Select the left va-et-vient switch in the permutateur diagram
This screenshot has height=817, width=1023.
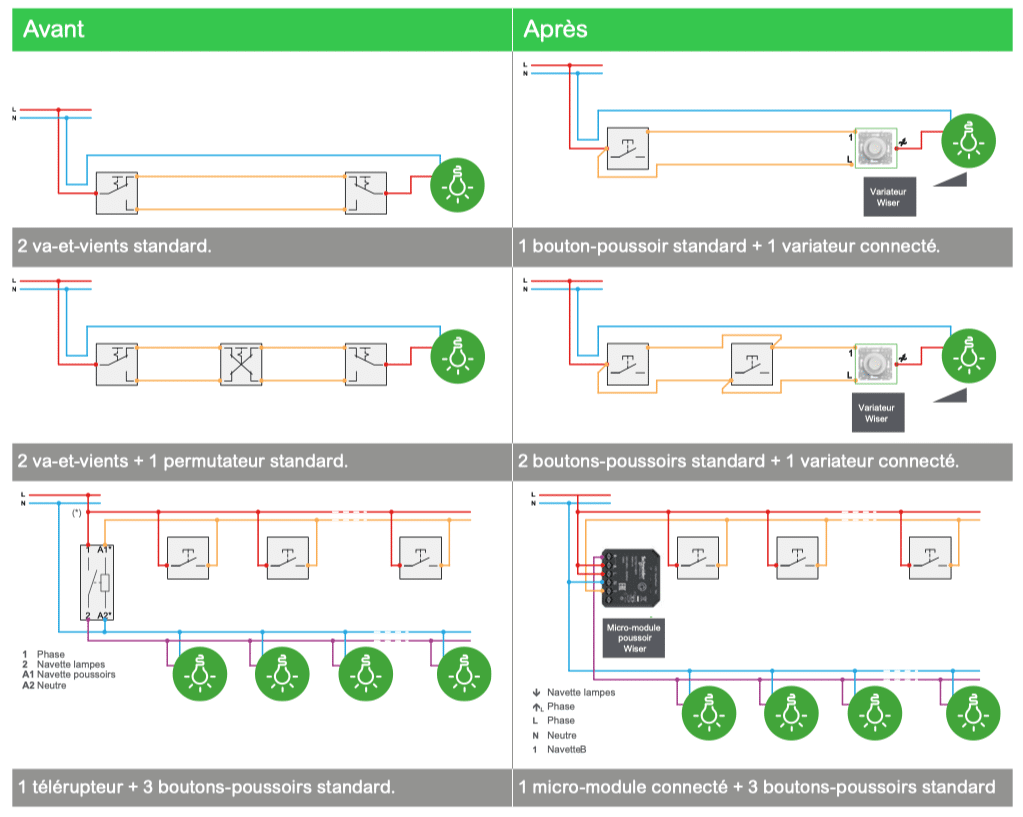117,364
